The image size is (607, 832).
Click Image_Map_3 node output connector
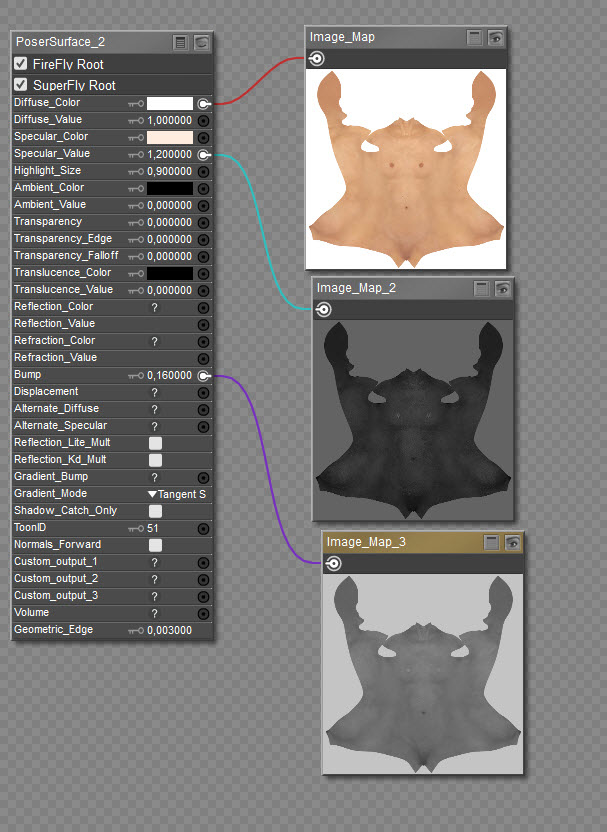click(334, 563)
